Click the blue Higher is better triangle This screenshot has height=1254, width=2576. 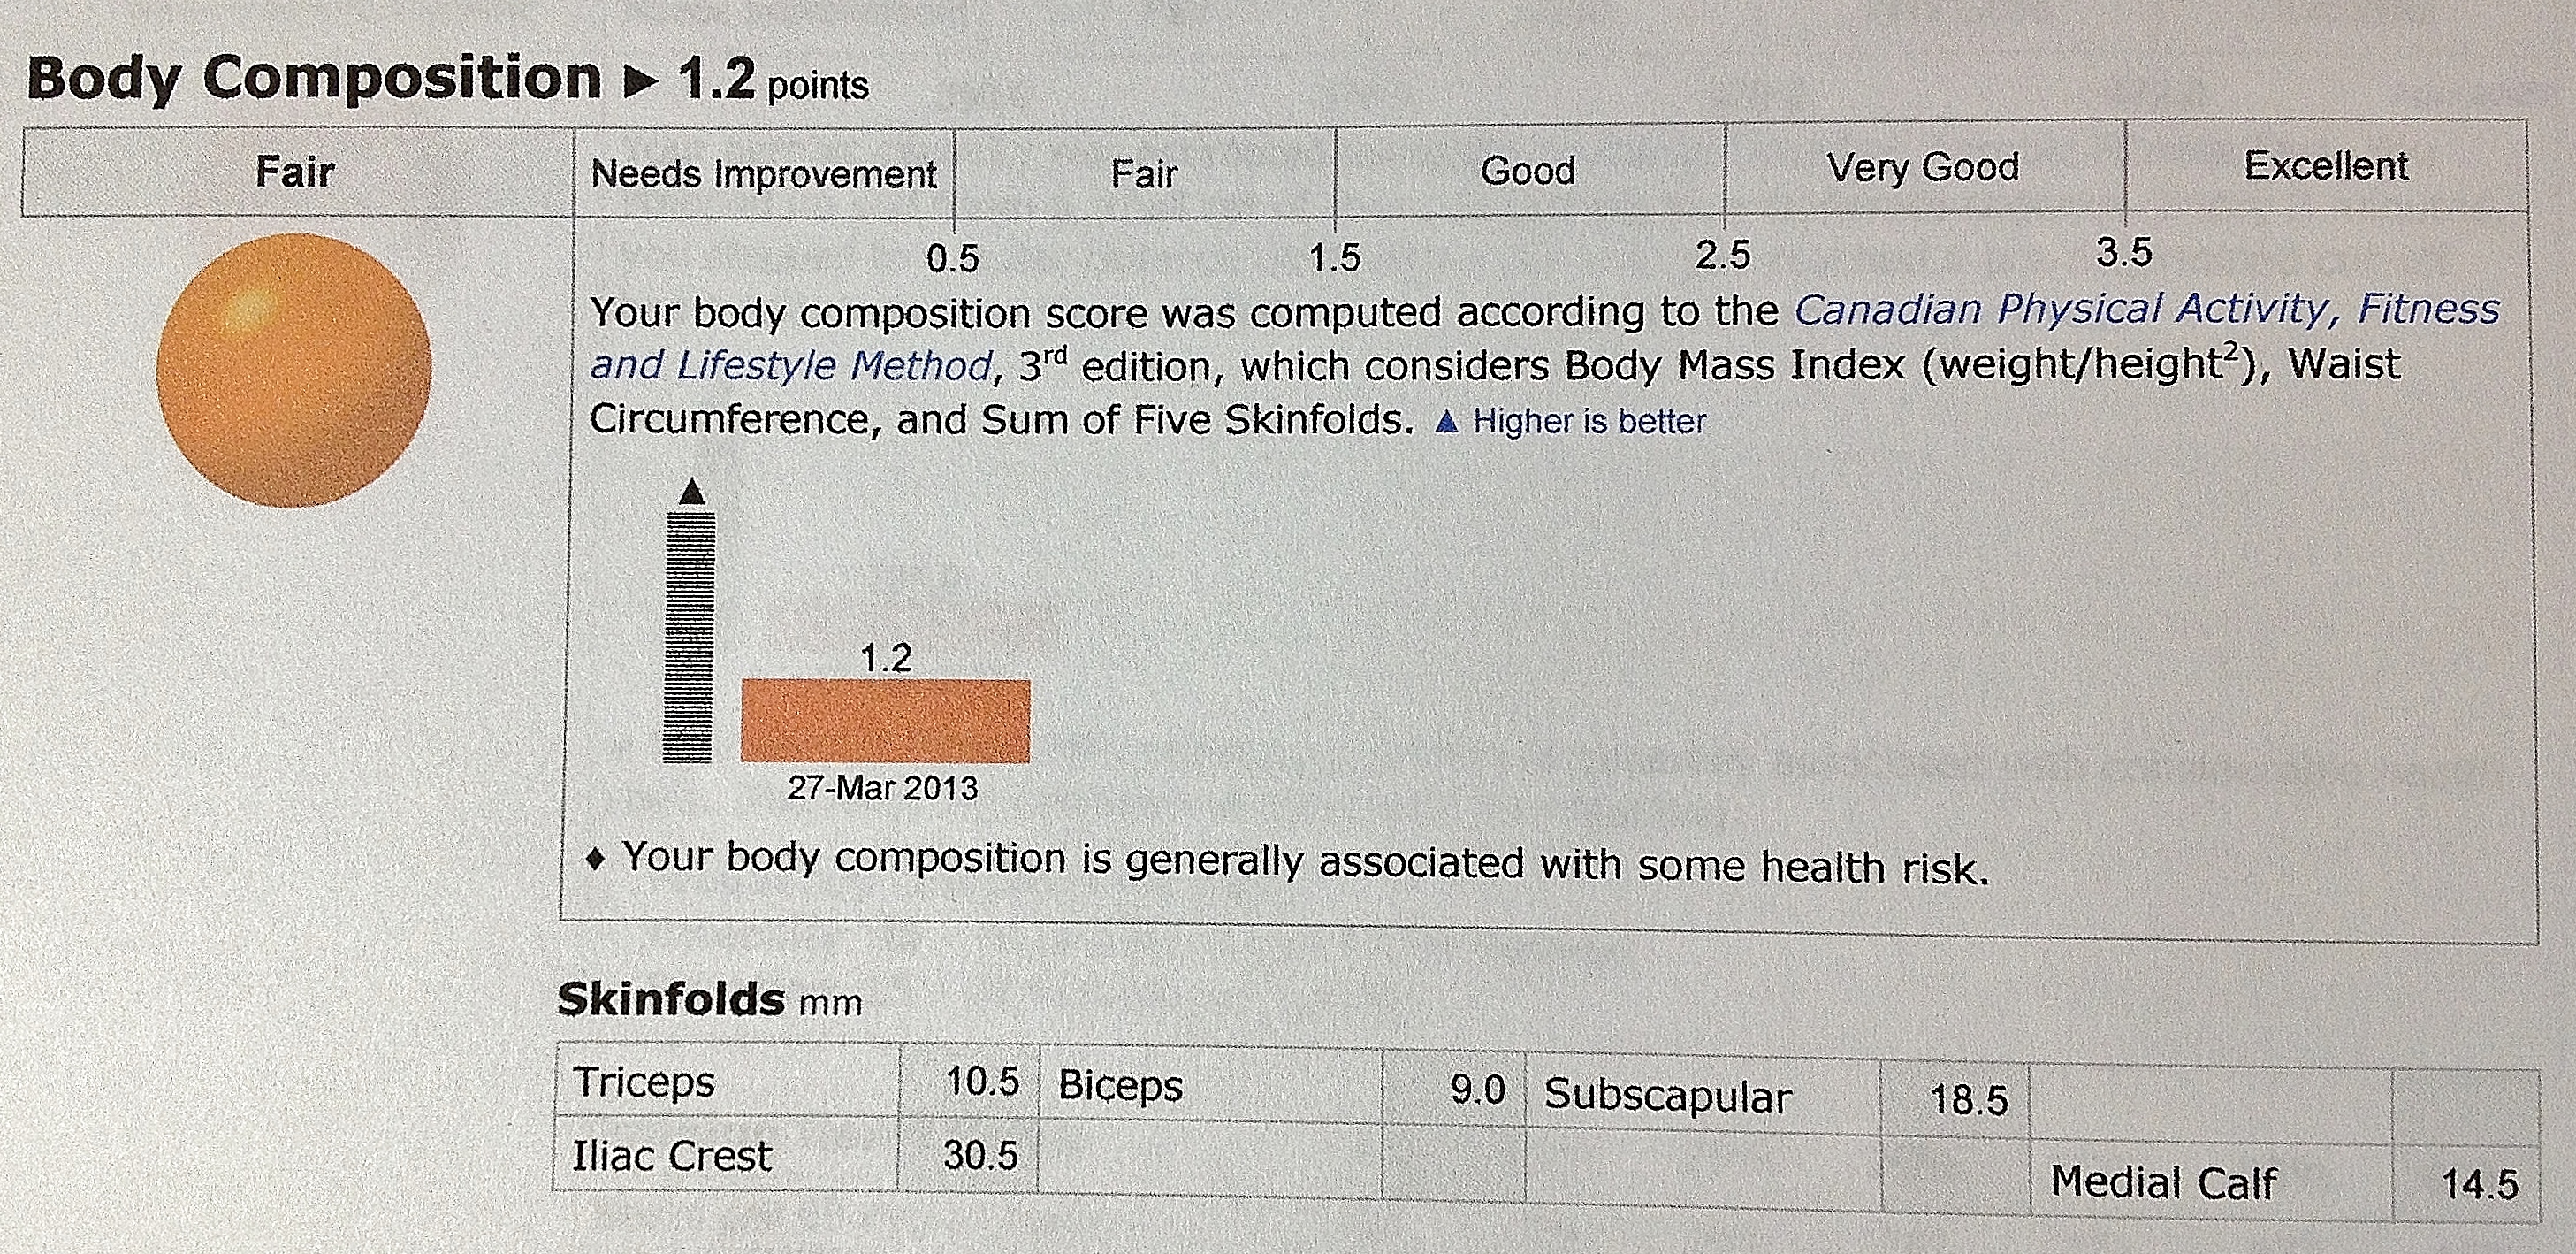tap(1446, 423)
